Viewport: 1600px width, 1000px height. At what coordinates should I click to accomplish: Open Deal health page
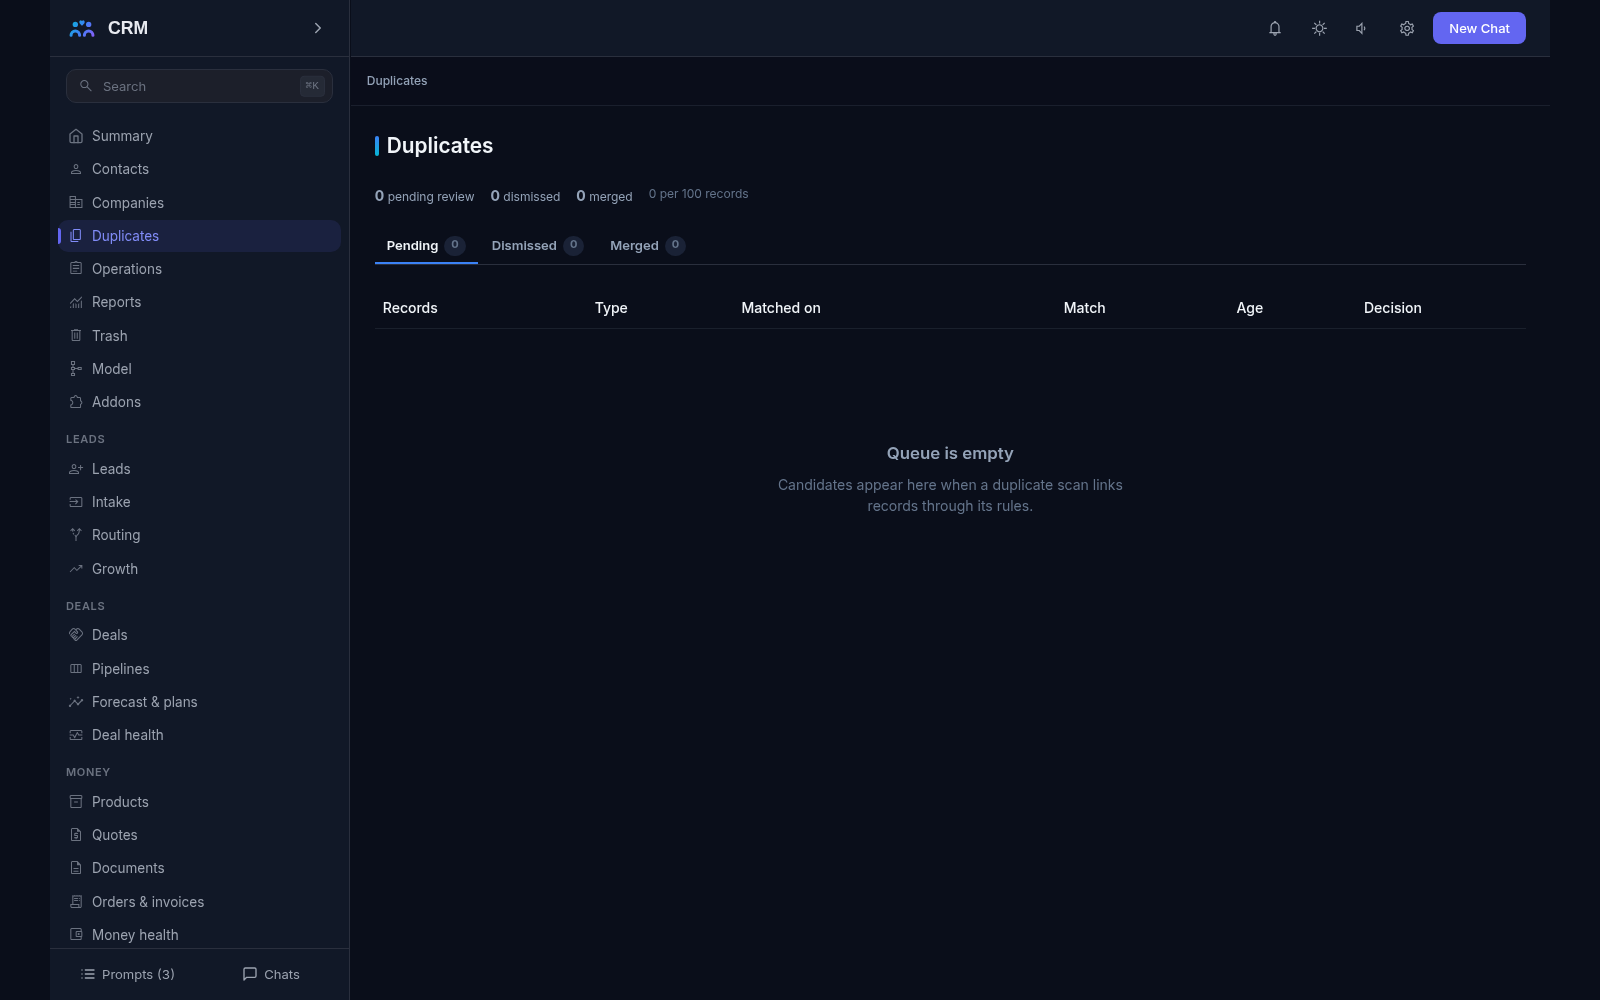click(x=199, y=735)
